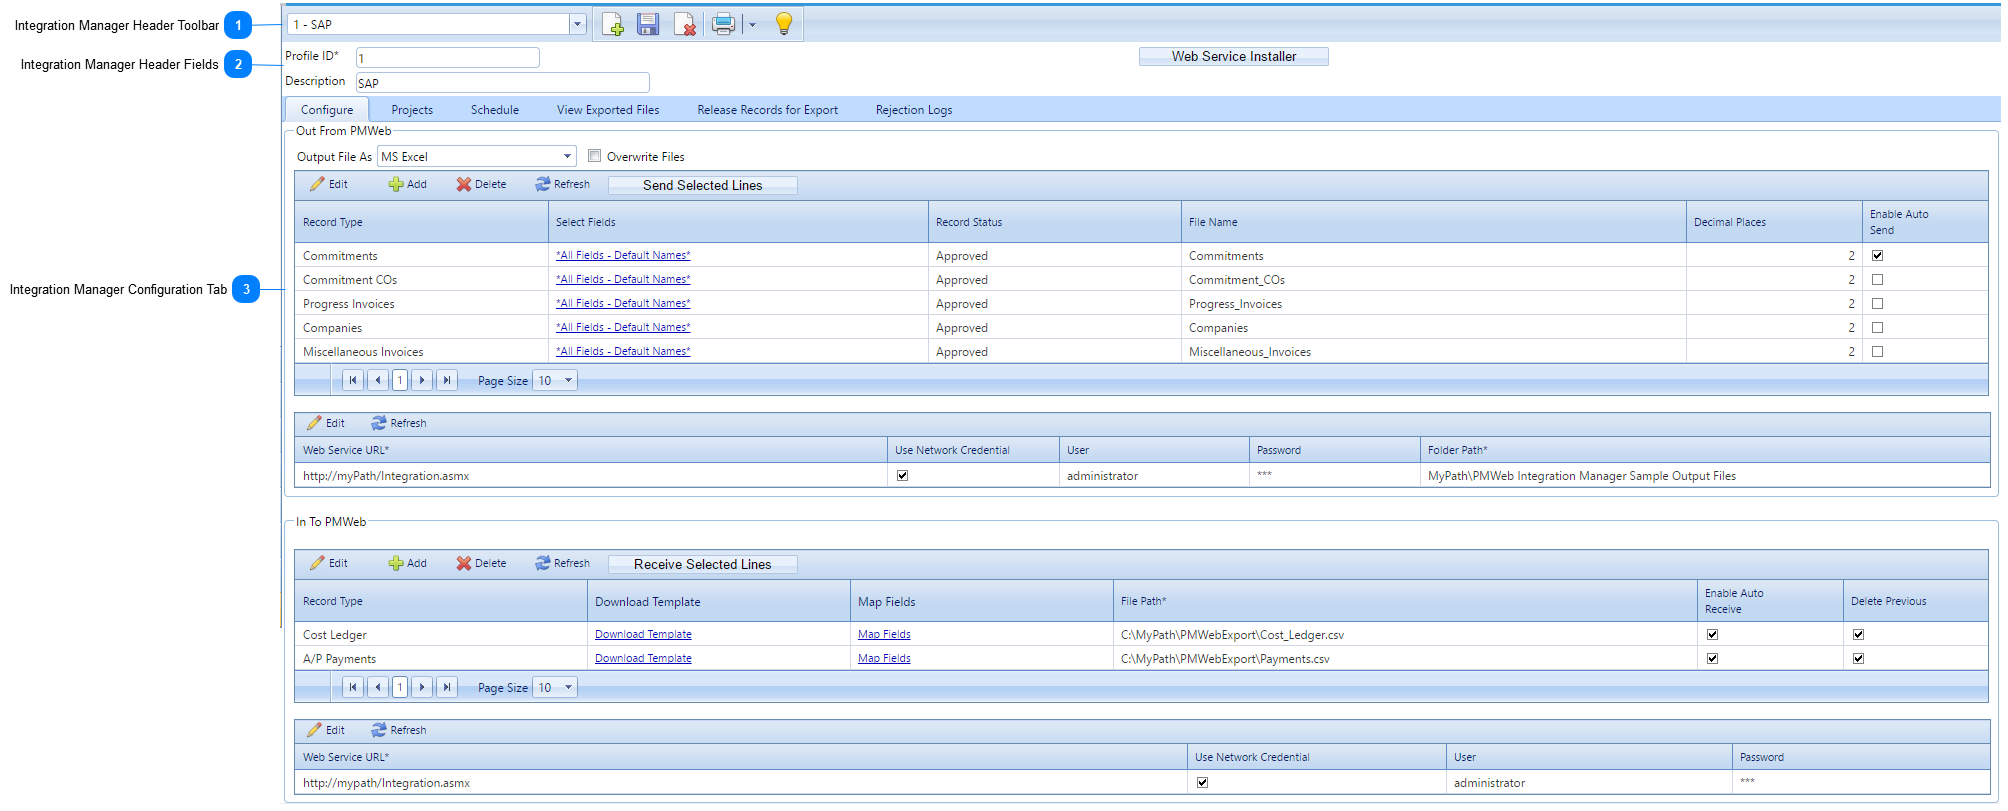Go to next page in In To PMWeb pager
This screenshot has height=811, width=2008.
pos(422,687)
